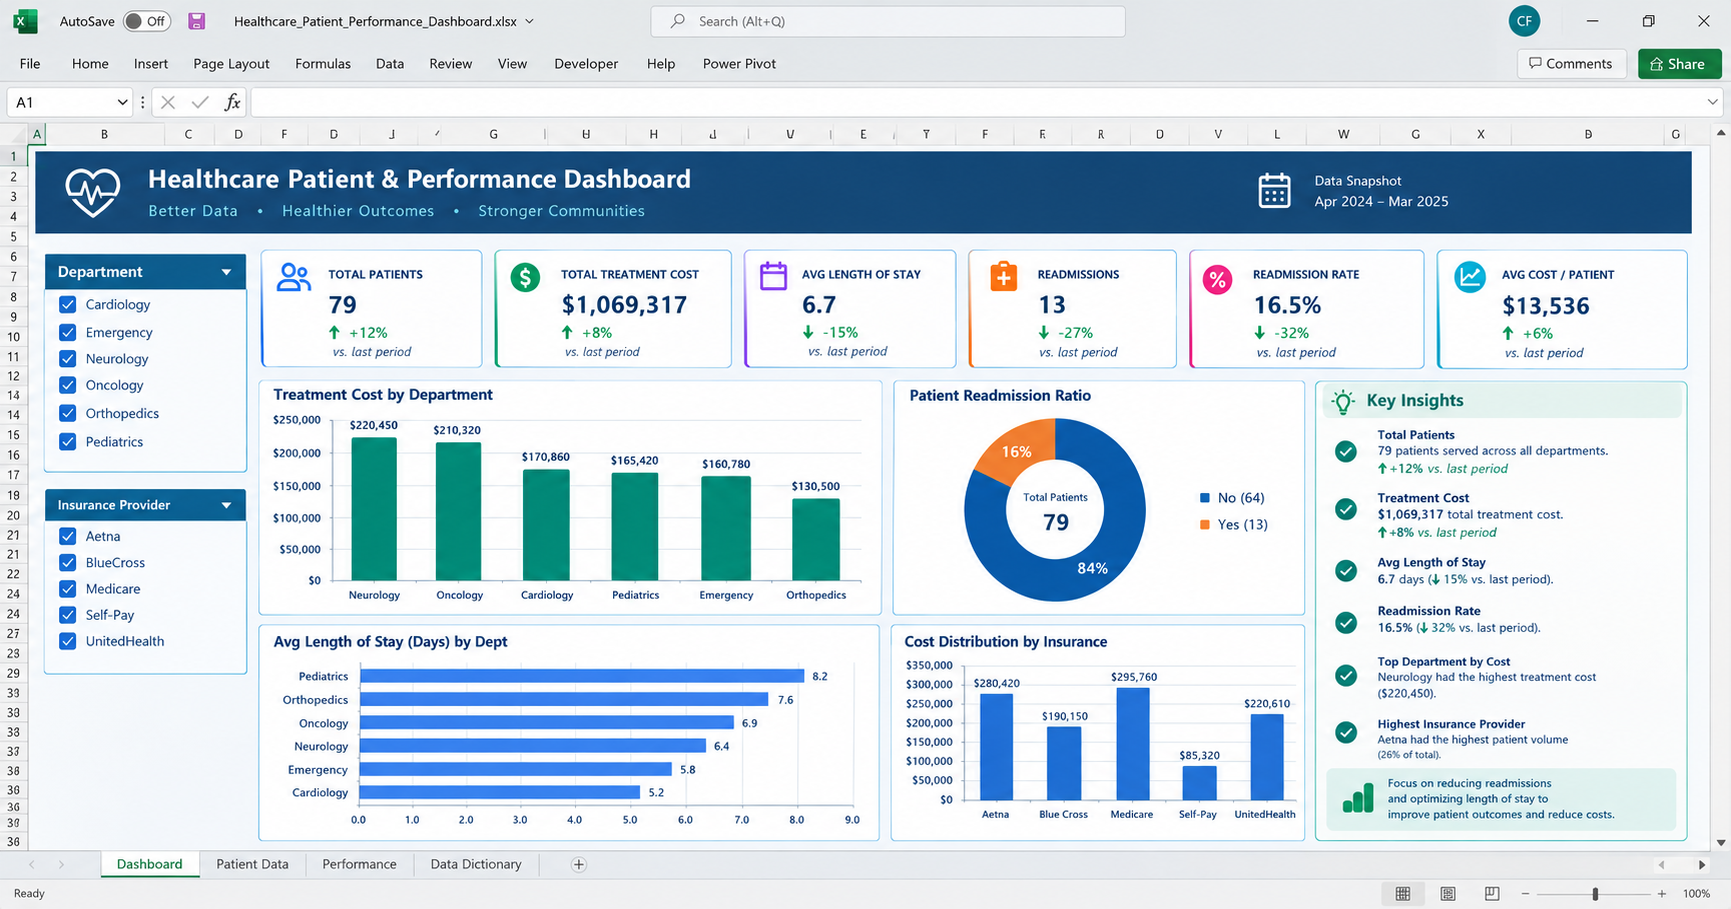Click the CF account avatar
This screenshot has width=1731, height=909.
[x=1524, y=21]
